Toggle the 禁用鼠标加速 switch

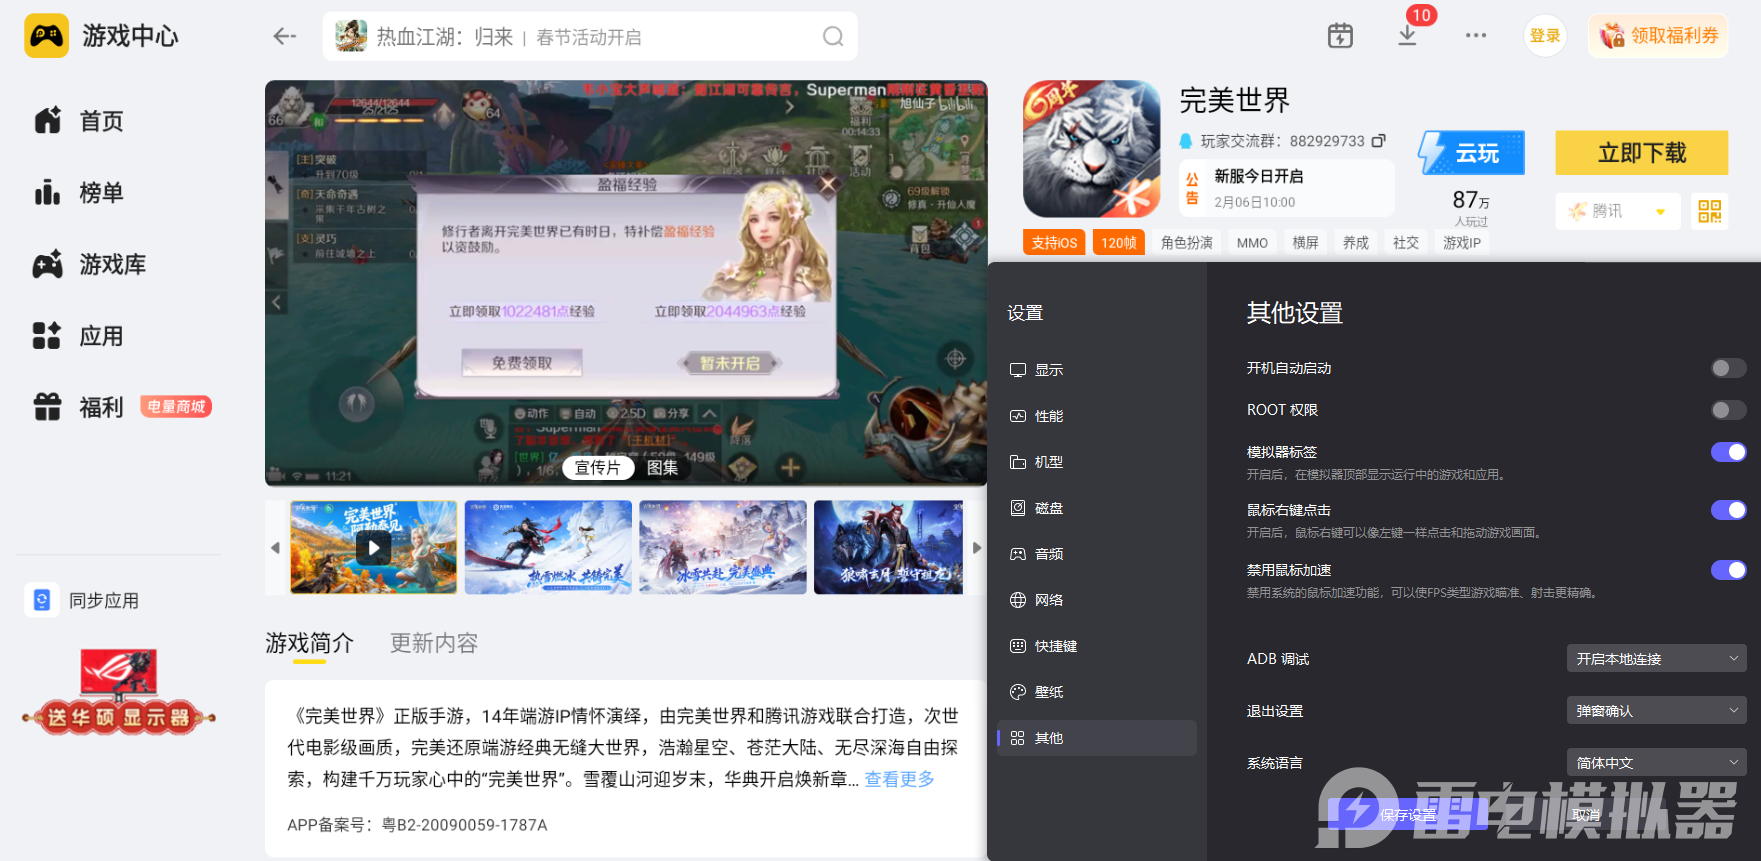(1728, 570)
